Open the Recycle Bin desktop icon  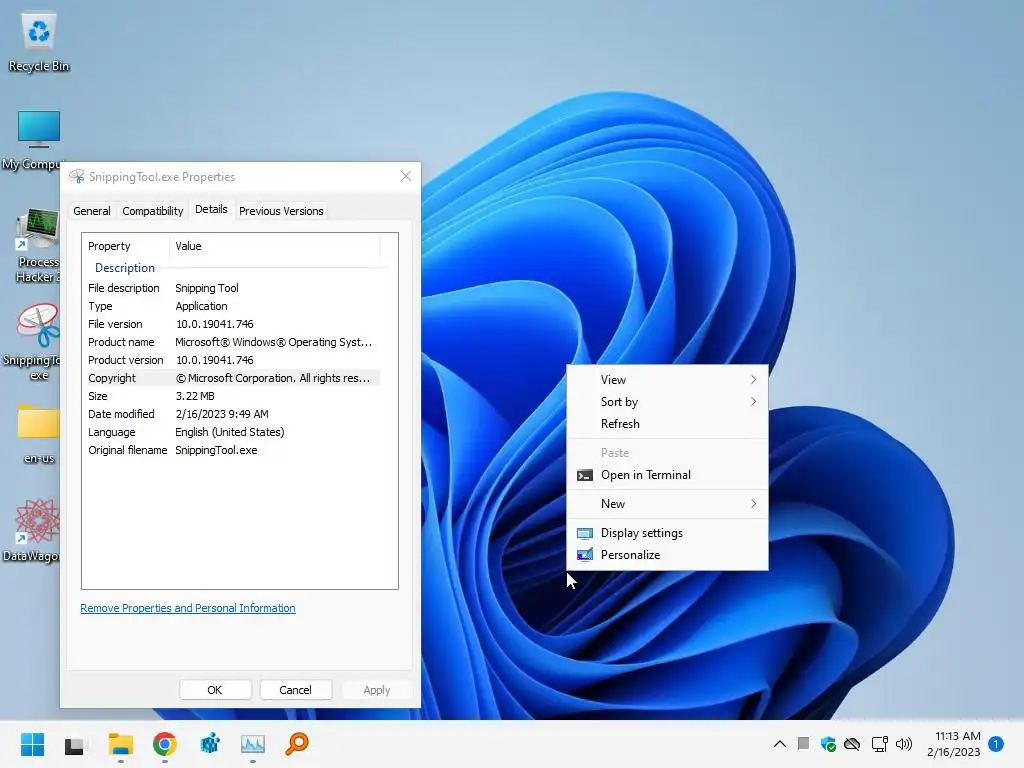39,42
